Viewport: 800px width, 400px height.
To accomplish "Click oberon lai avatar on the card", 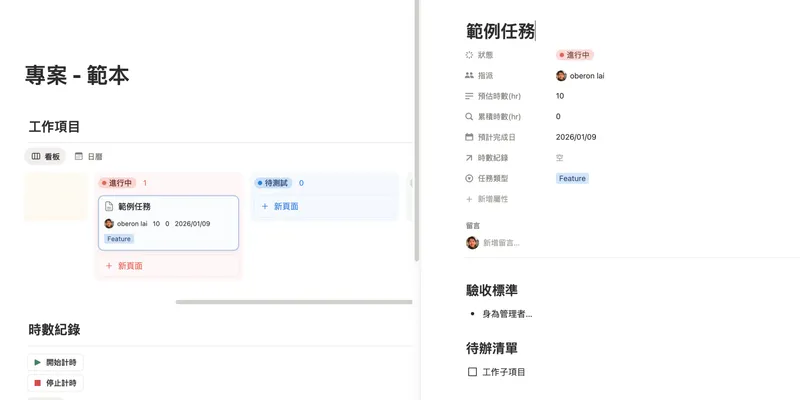I will click(x=109, y=223).
